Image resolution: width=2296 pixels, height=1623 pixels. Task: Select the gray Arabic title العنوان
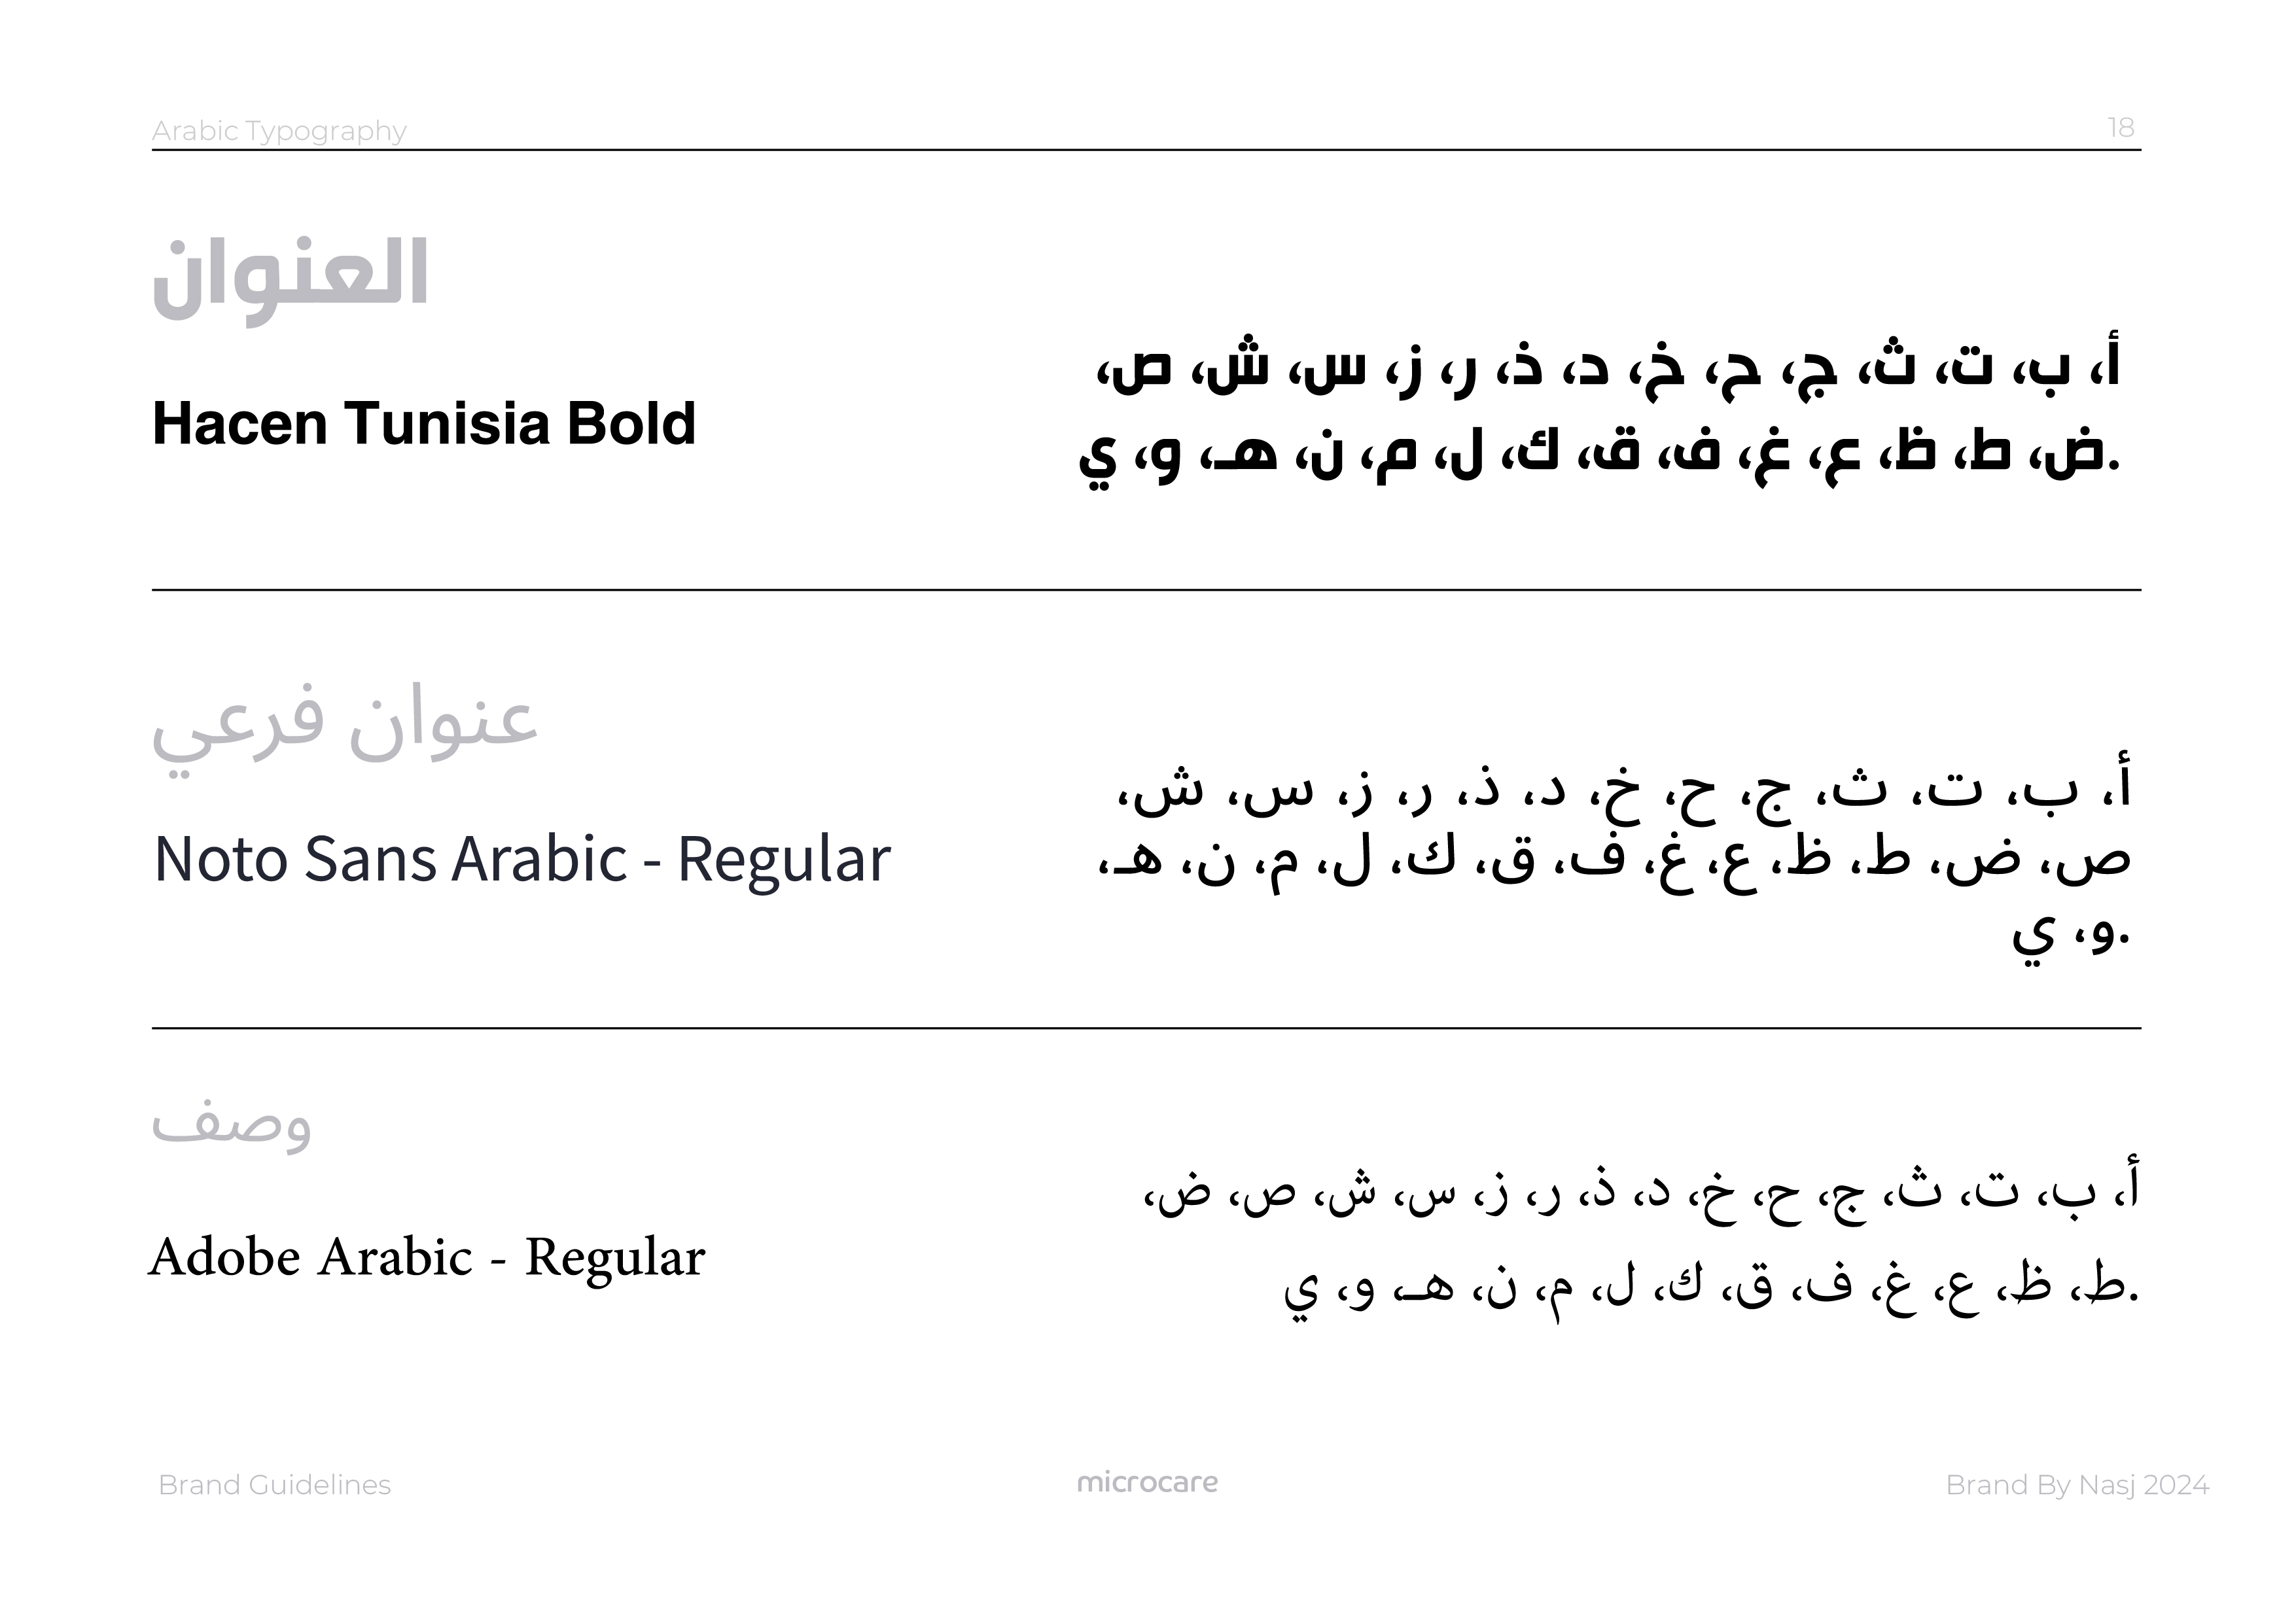coord(291,281)
